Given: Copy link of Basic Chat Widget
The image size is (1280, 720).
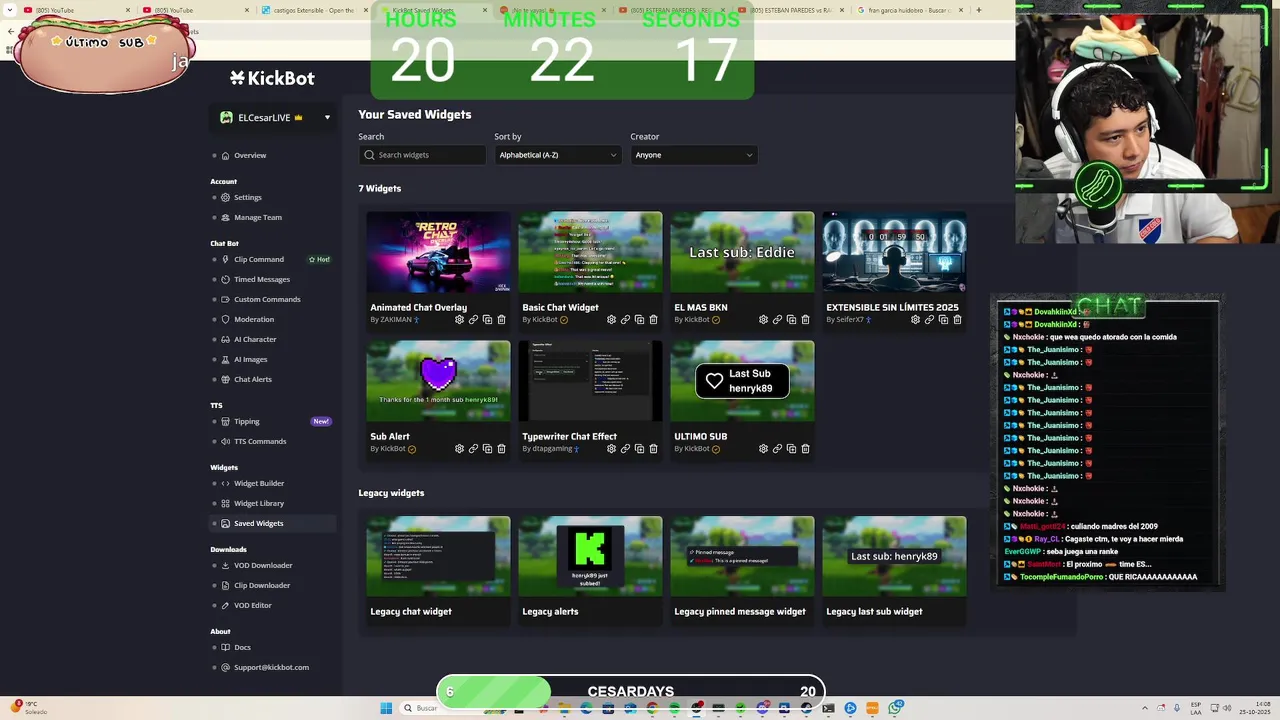Looking at the screenshot, I should (625, 320).
